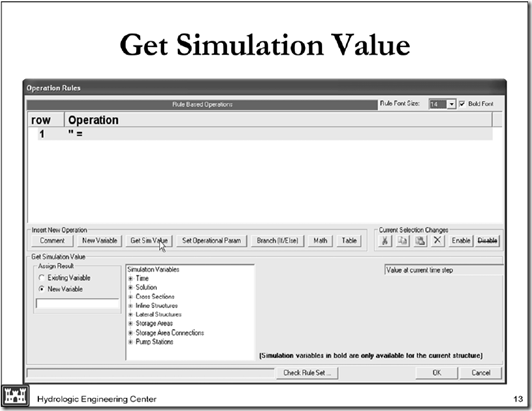Click the Copy selection icon
The height and width of the screenshot is (411, 532).
(403, 241)
